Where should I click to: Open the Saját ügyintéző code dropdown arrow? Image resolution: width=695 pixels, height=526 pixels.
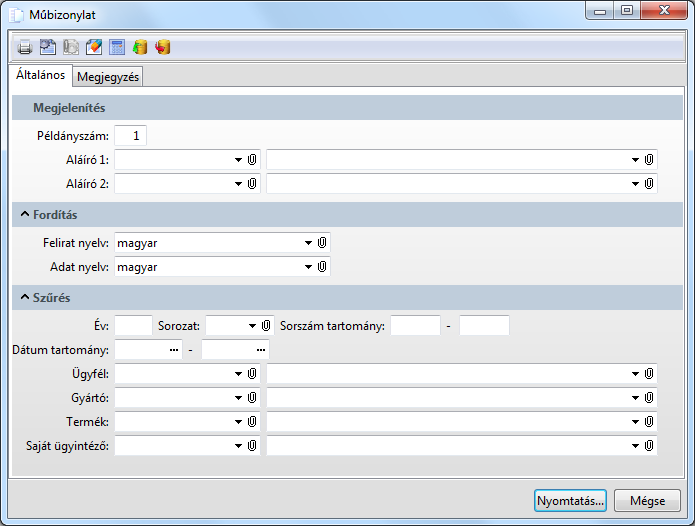tap(238, 446)
